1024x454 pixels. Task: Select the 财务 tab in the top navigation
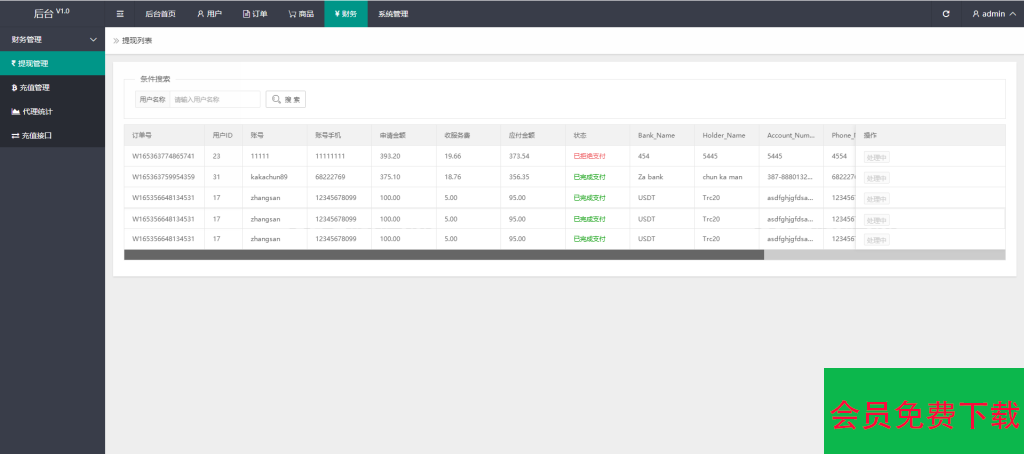click(x=345, y=14)
